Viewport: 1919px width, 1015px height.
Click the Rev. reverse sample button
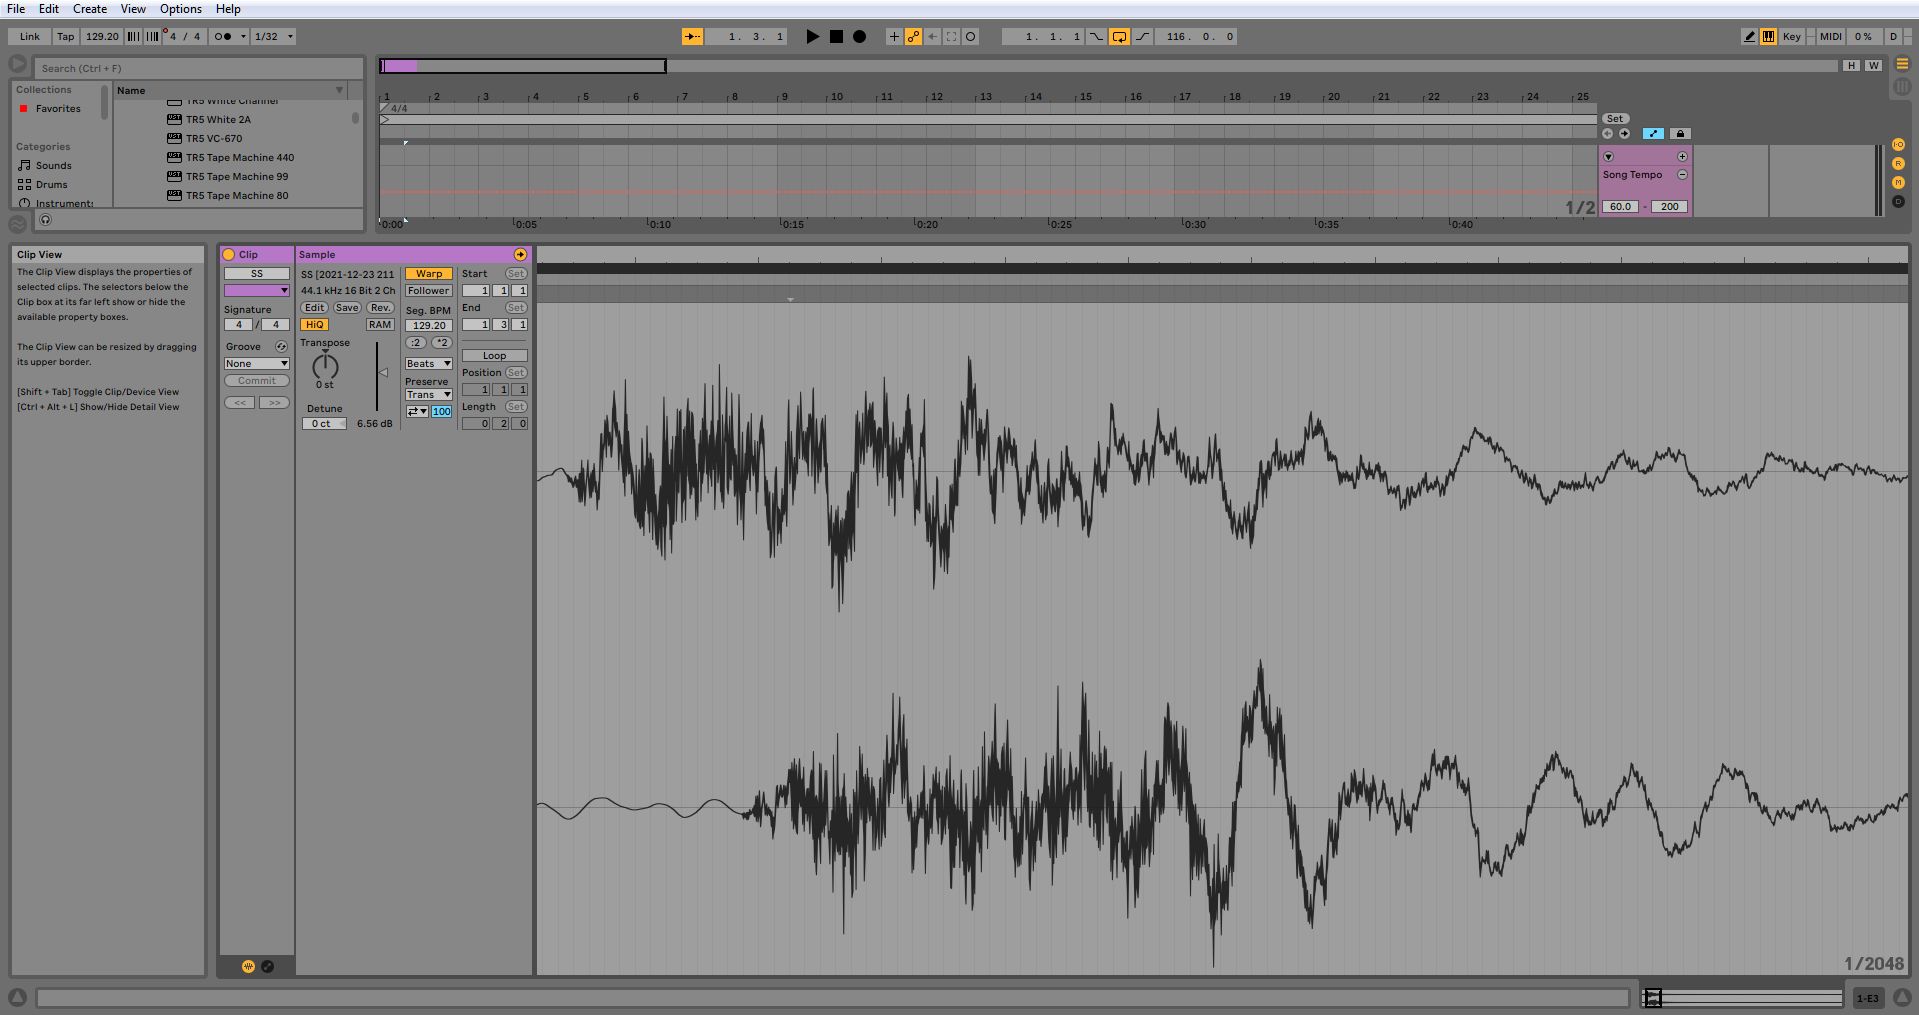pyautogui.click(x=380, y=308)
